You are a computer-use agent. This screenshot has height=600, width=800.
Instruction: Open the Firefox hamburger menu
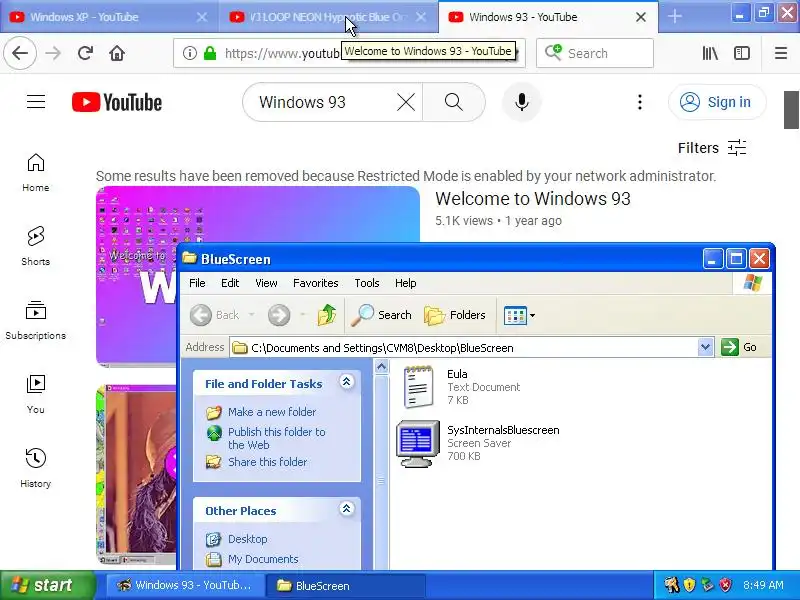(x=781, y=53)
